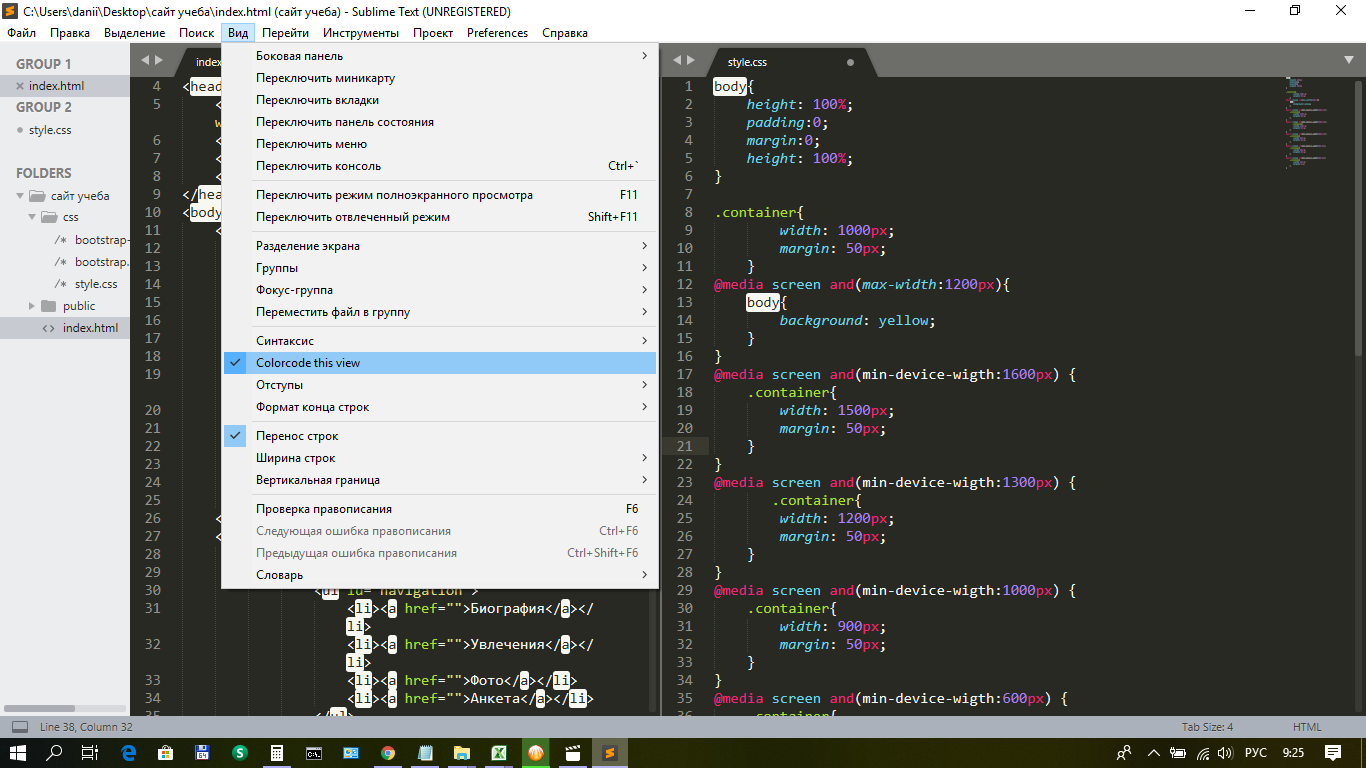Open Переместить файл в группу submenu
The height and width of the screenshot is (768, 1366).
coord(440,312)
